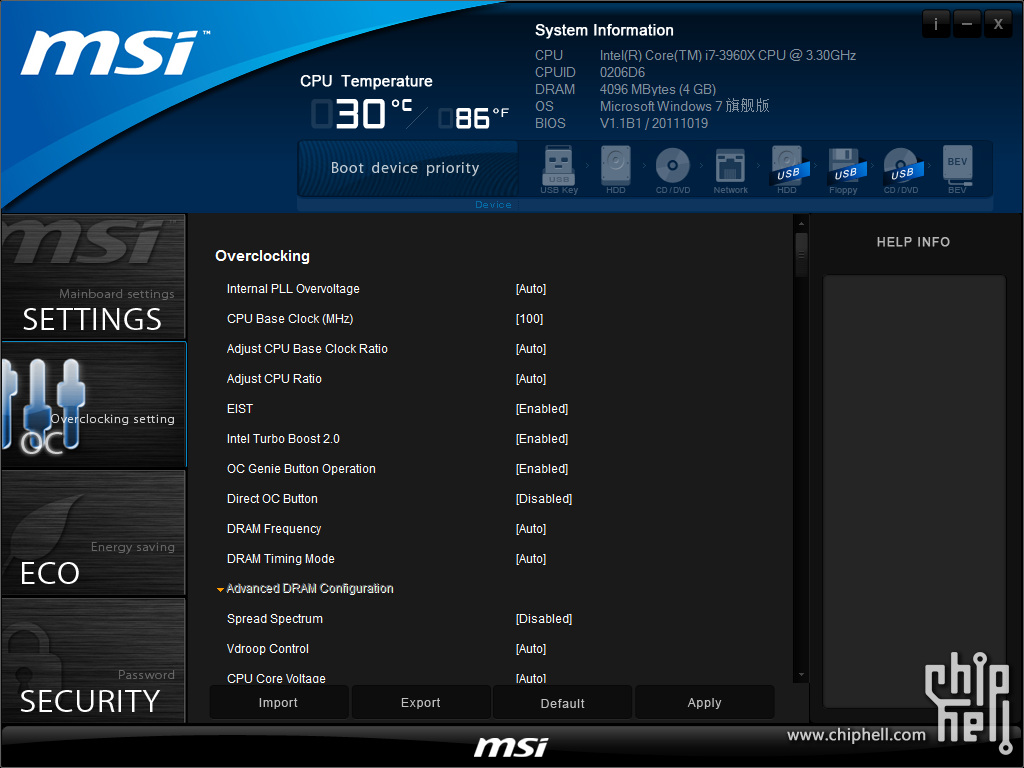The width and height of the screenshot is (1024, 768).
Task: Click the DRAM value 4096 MBytes (4 GB)
Action: tap(658, 89)
